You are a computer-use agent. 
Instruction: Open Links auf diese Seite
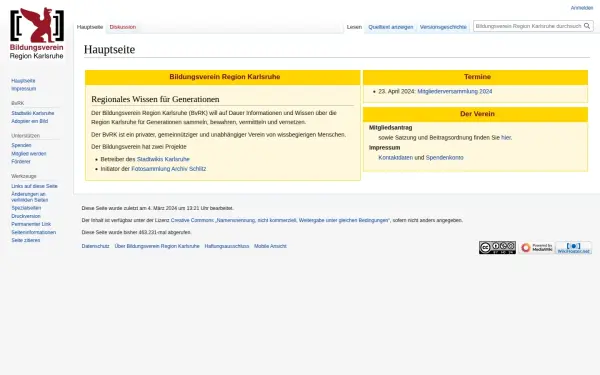(x=34, y=186)
